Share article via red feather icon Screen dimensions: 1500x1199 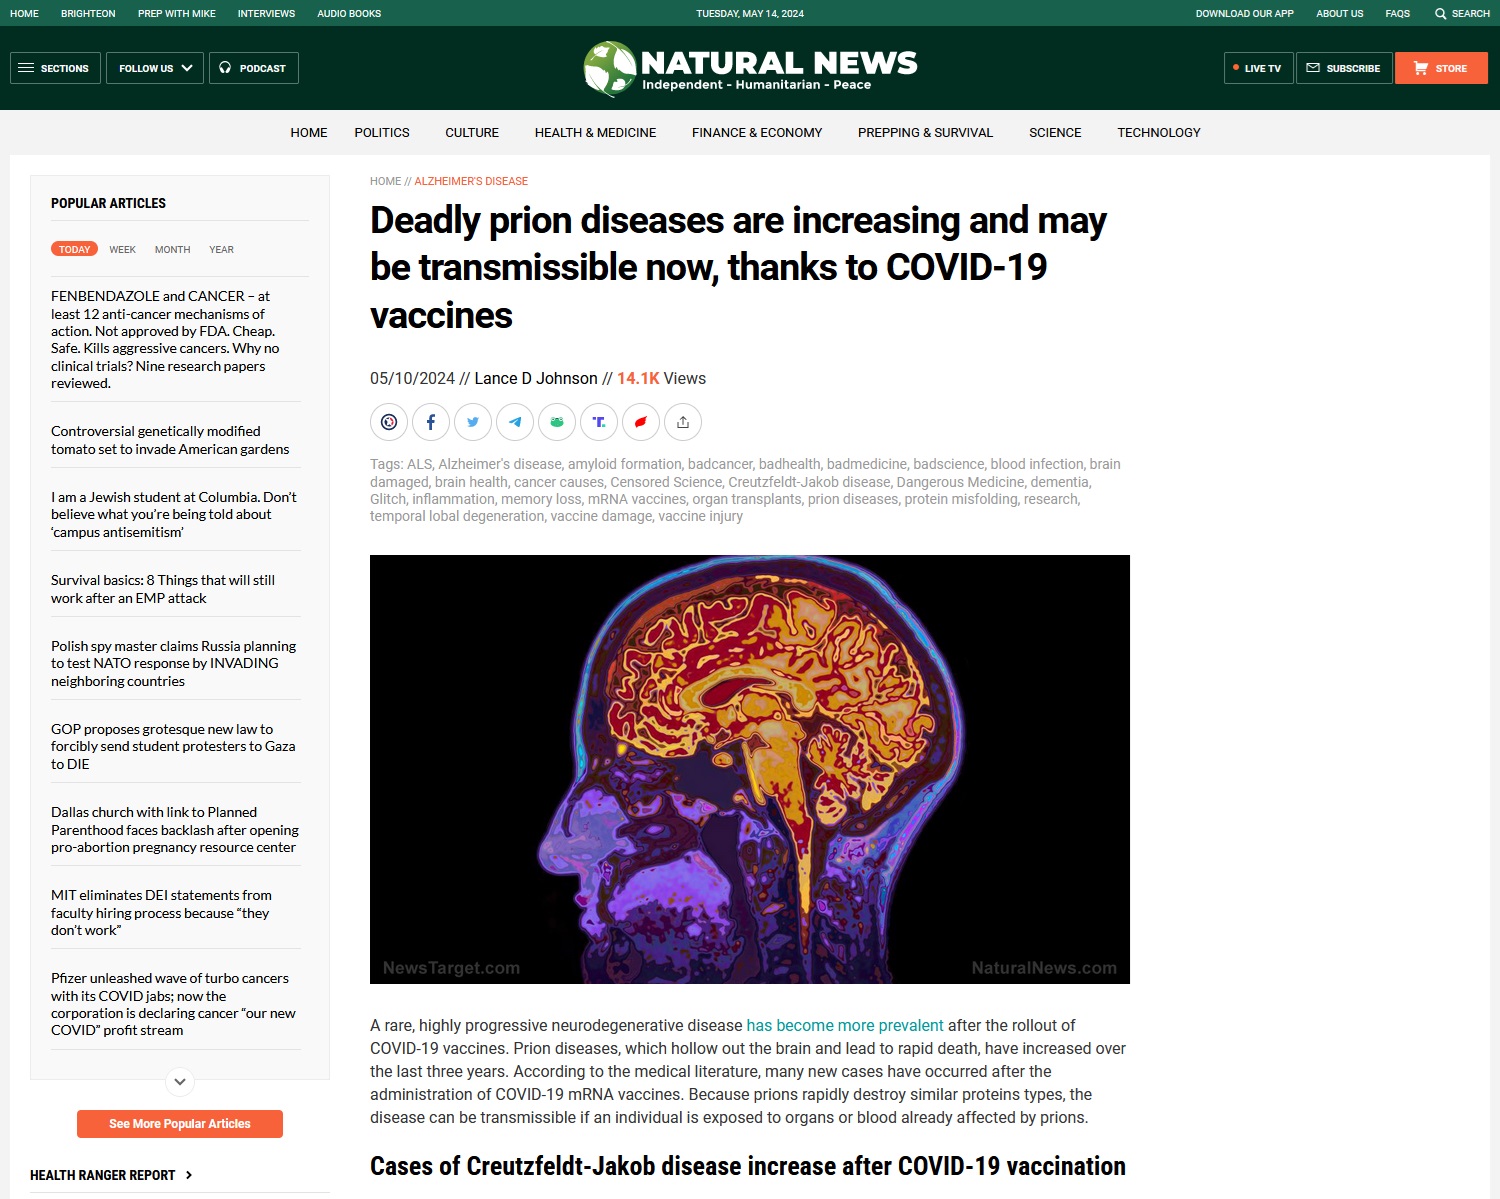click(x=641, y=422)
